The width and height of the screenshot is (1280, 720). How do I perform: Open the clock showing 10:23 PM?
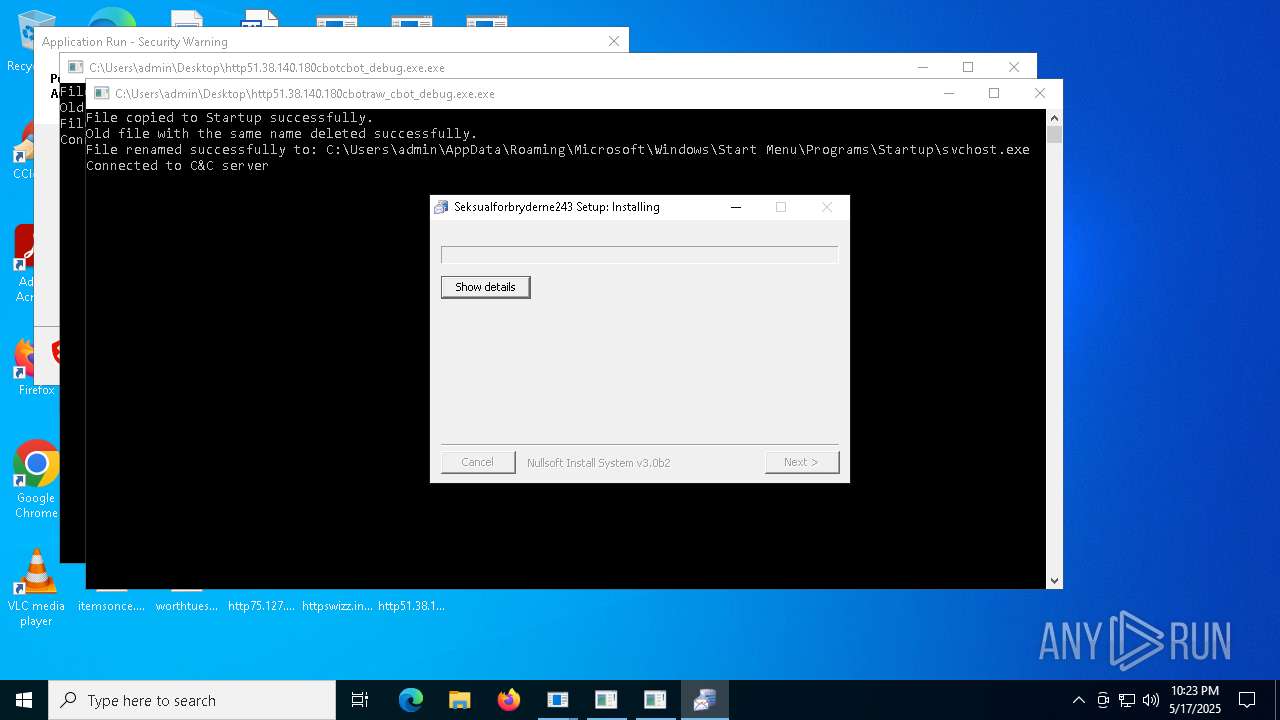(x=1194, y=700)
